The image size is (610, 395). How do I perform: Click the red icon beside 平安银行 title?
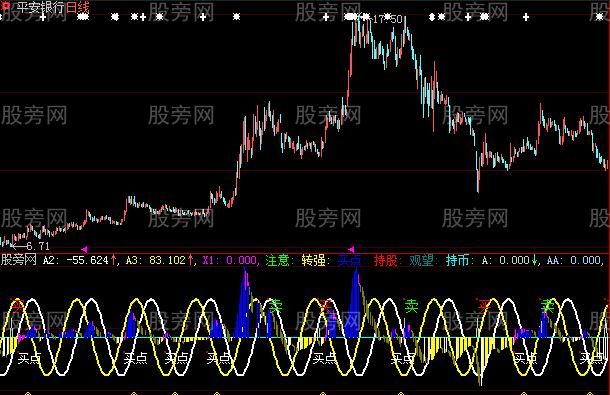click(x=6, y=6)
